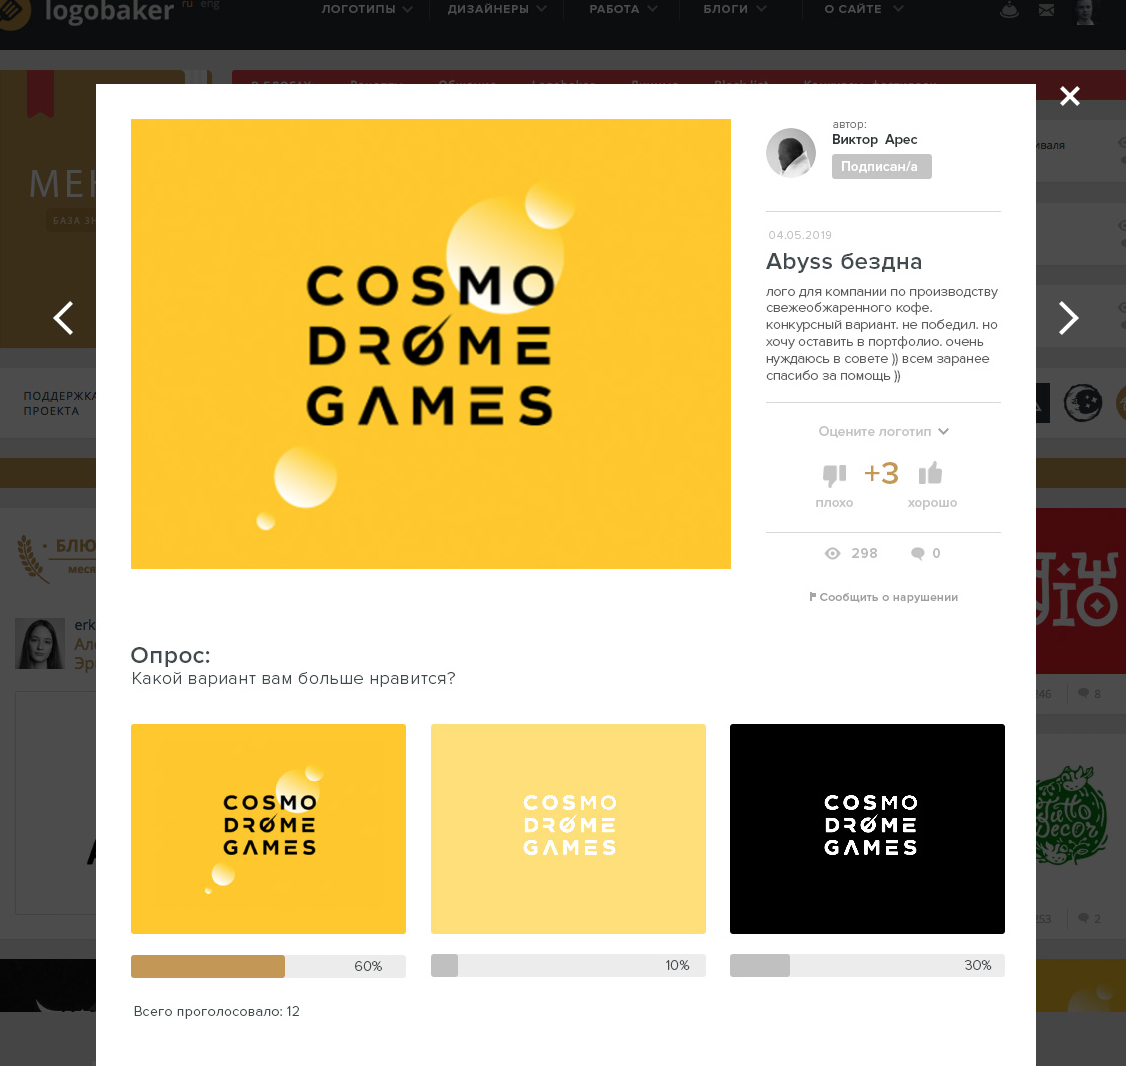Click the author name 'Виктор Арес'
This screenshot has width=1126, height=1066.
[874, 140]
